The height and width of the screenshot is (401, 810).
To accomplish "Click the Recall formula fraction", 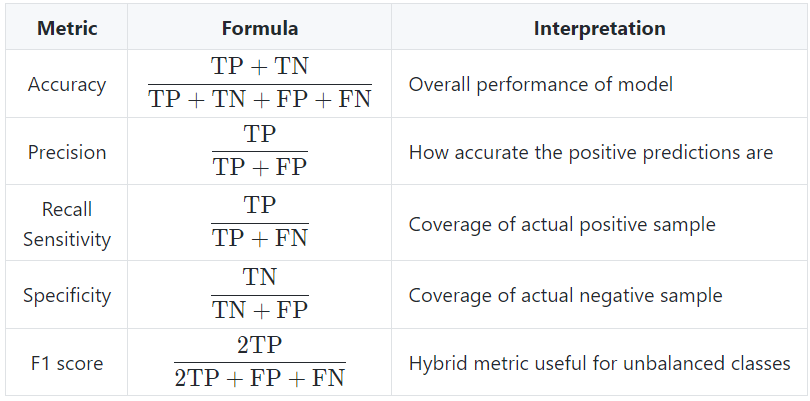I will click(260, 223).
